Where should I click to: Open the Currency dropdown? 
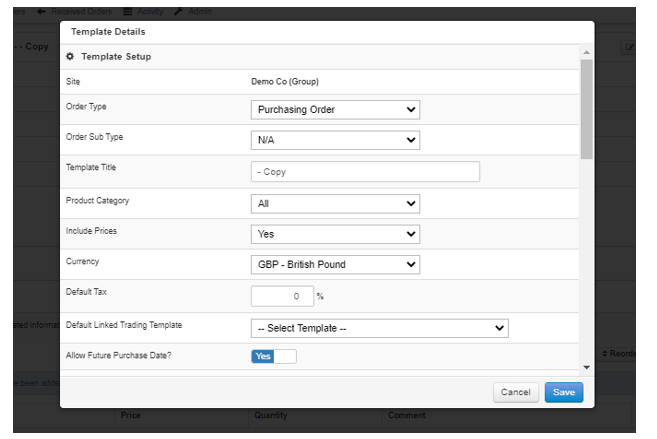(335, 265)
